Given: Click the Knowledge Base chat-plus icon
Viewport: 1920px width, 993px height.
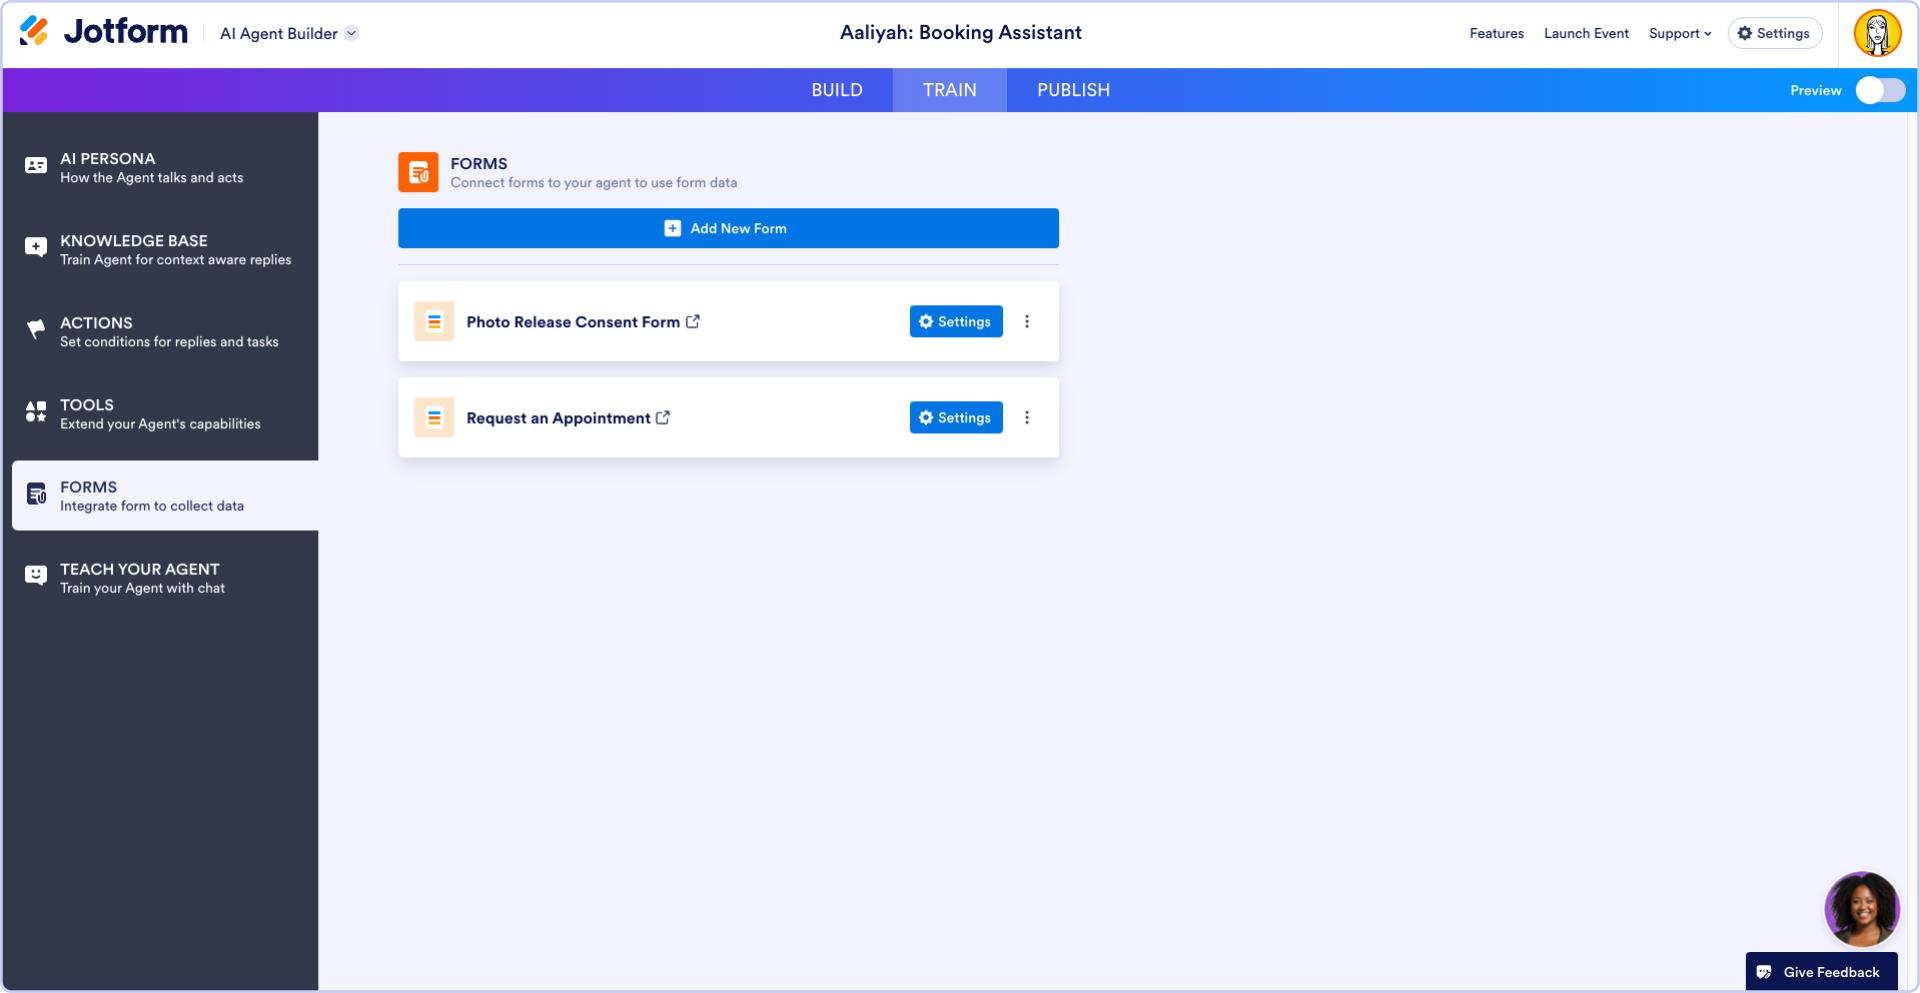Looking at the screenshot, I should (36, 248).
